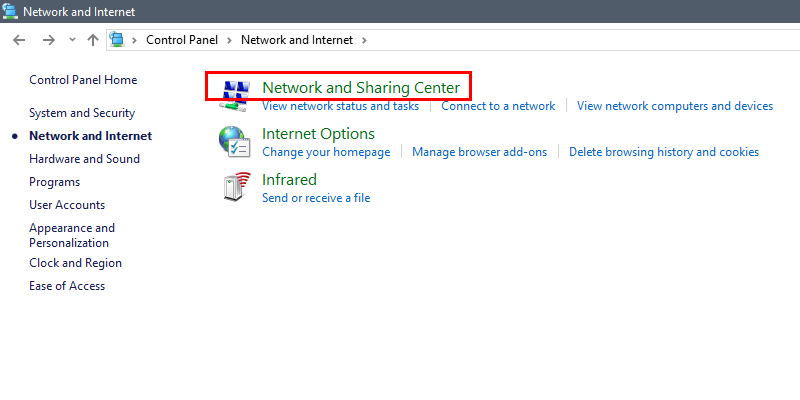Click Connect to a network link

click(498, 106)
